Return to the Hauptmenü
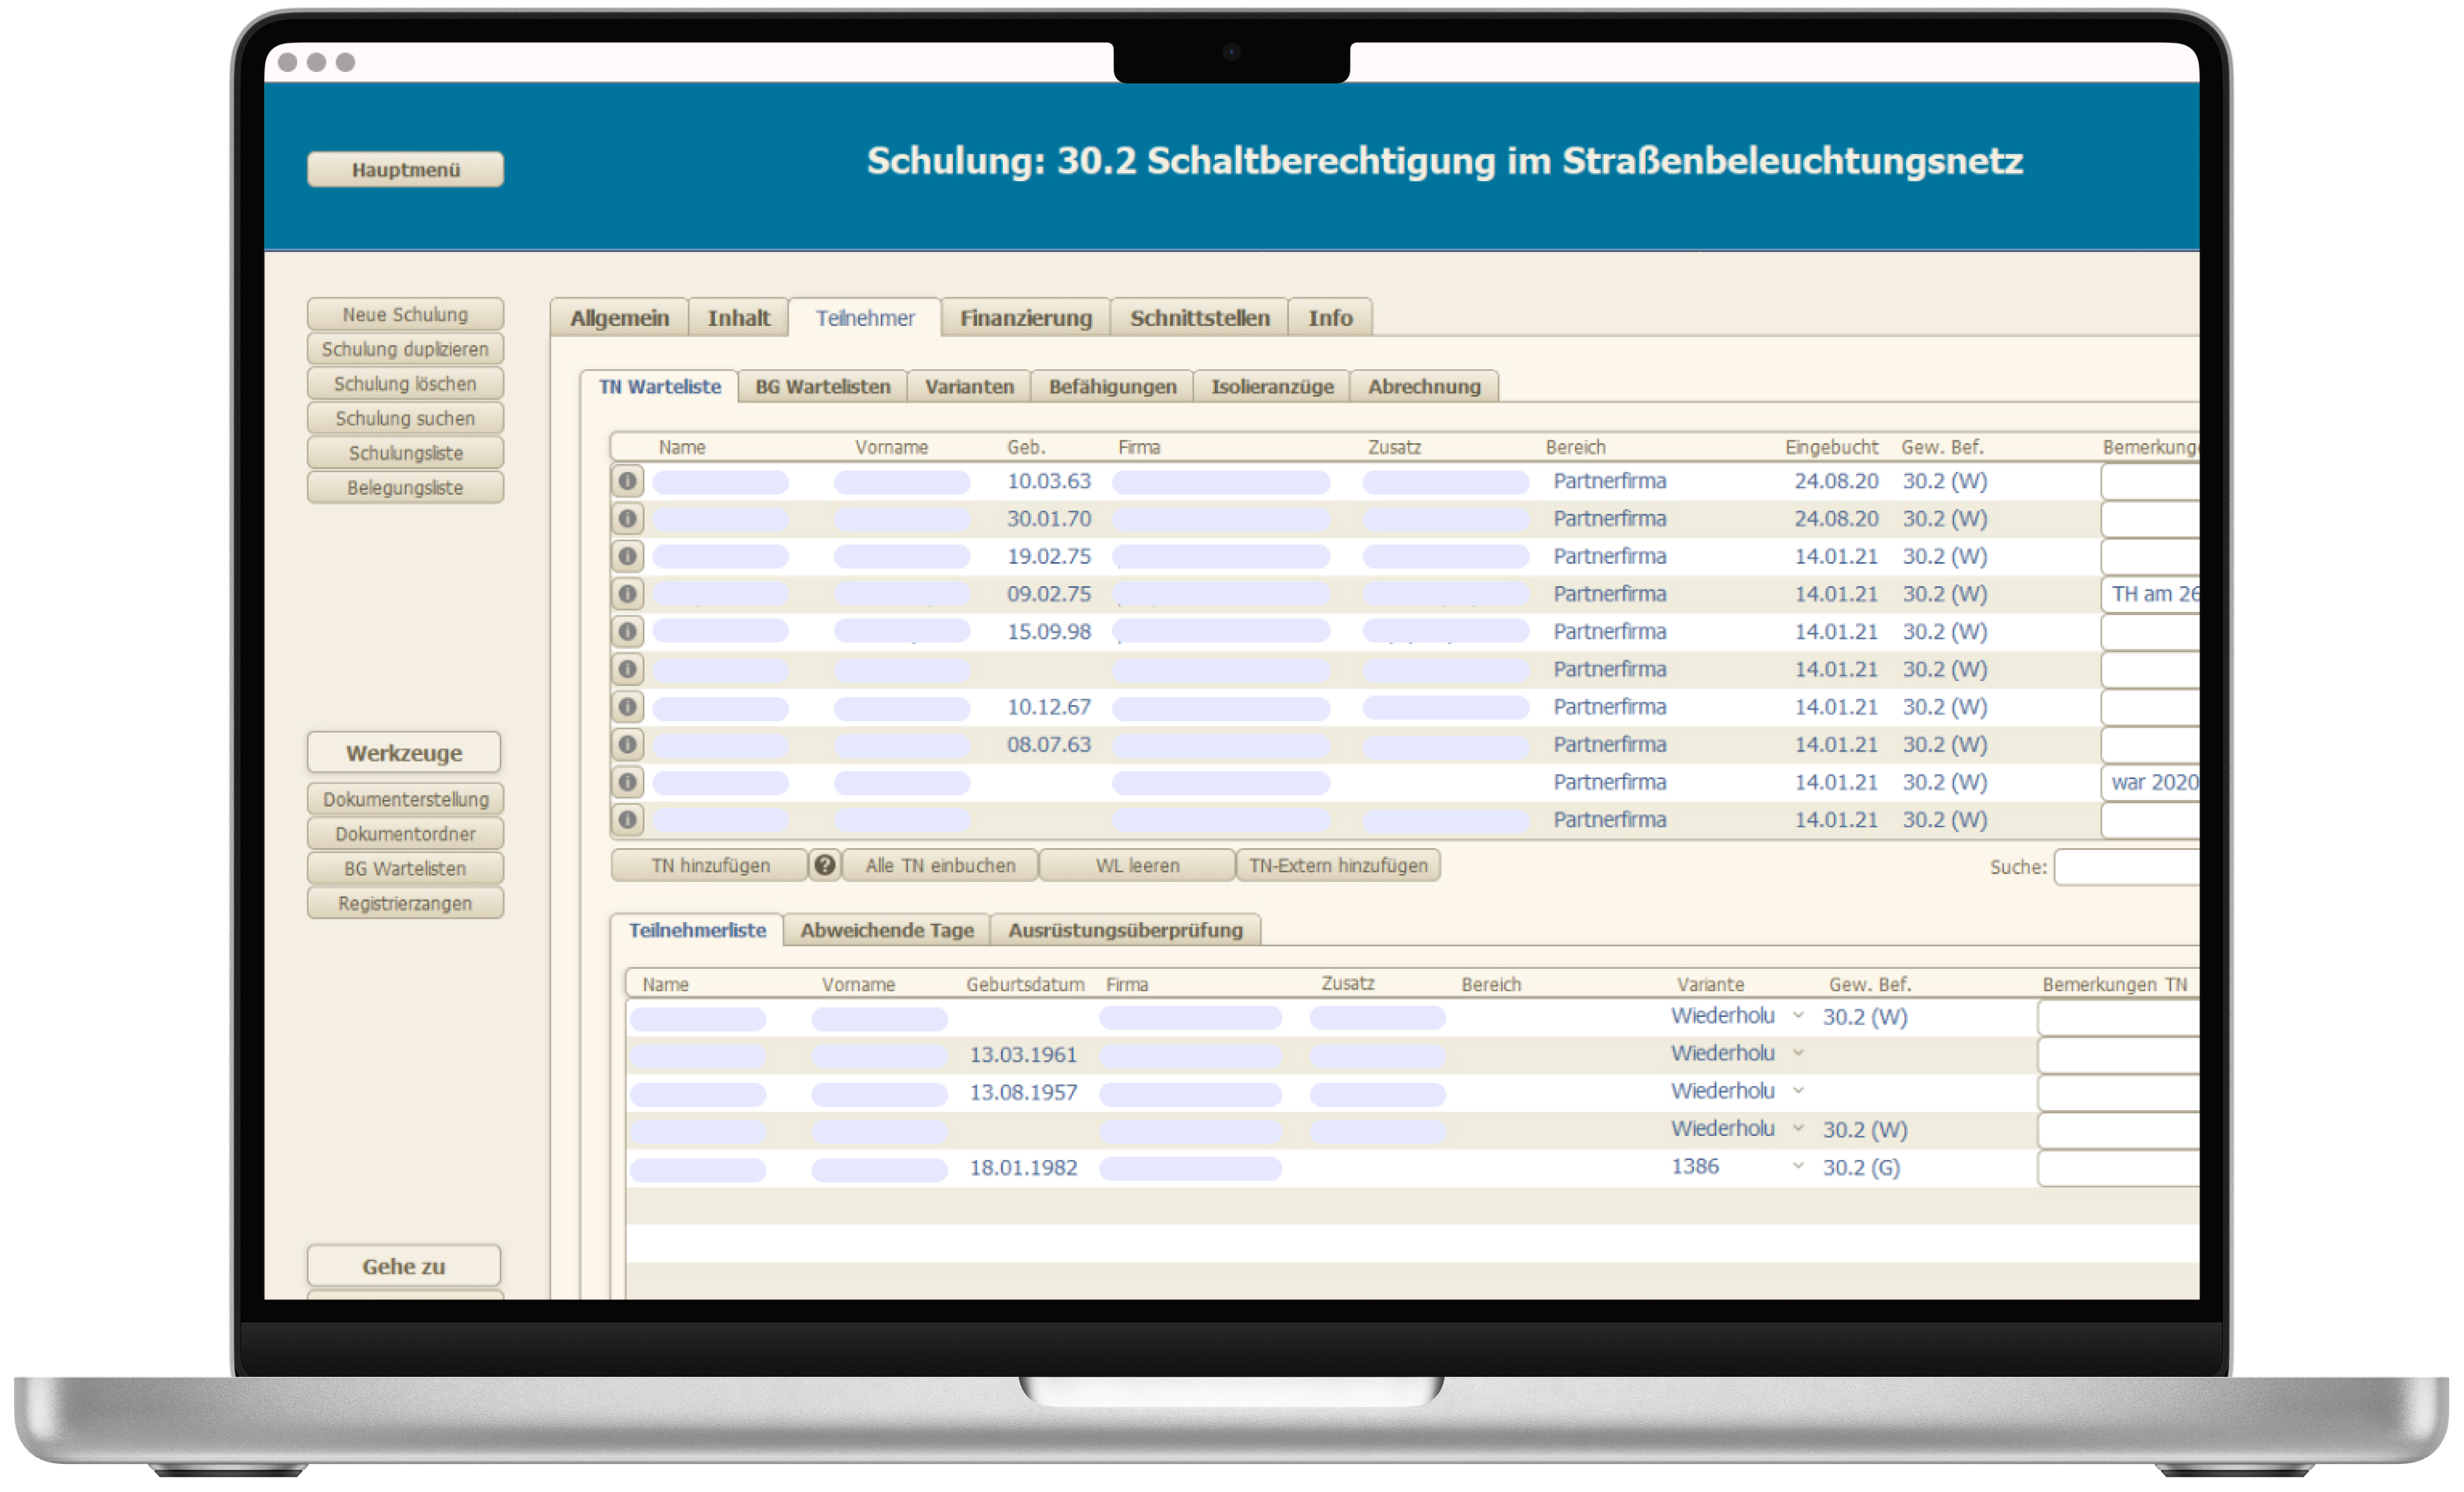Screen dimensions: 2464x1492 point(405,170)
